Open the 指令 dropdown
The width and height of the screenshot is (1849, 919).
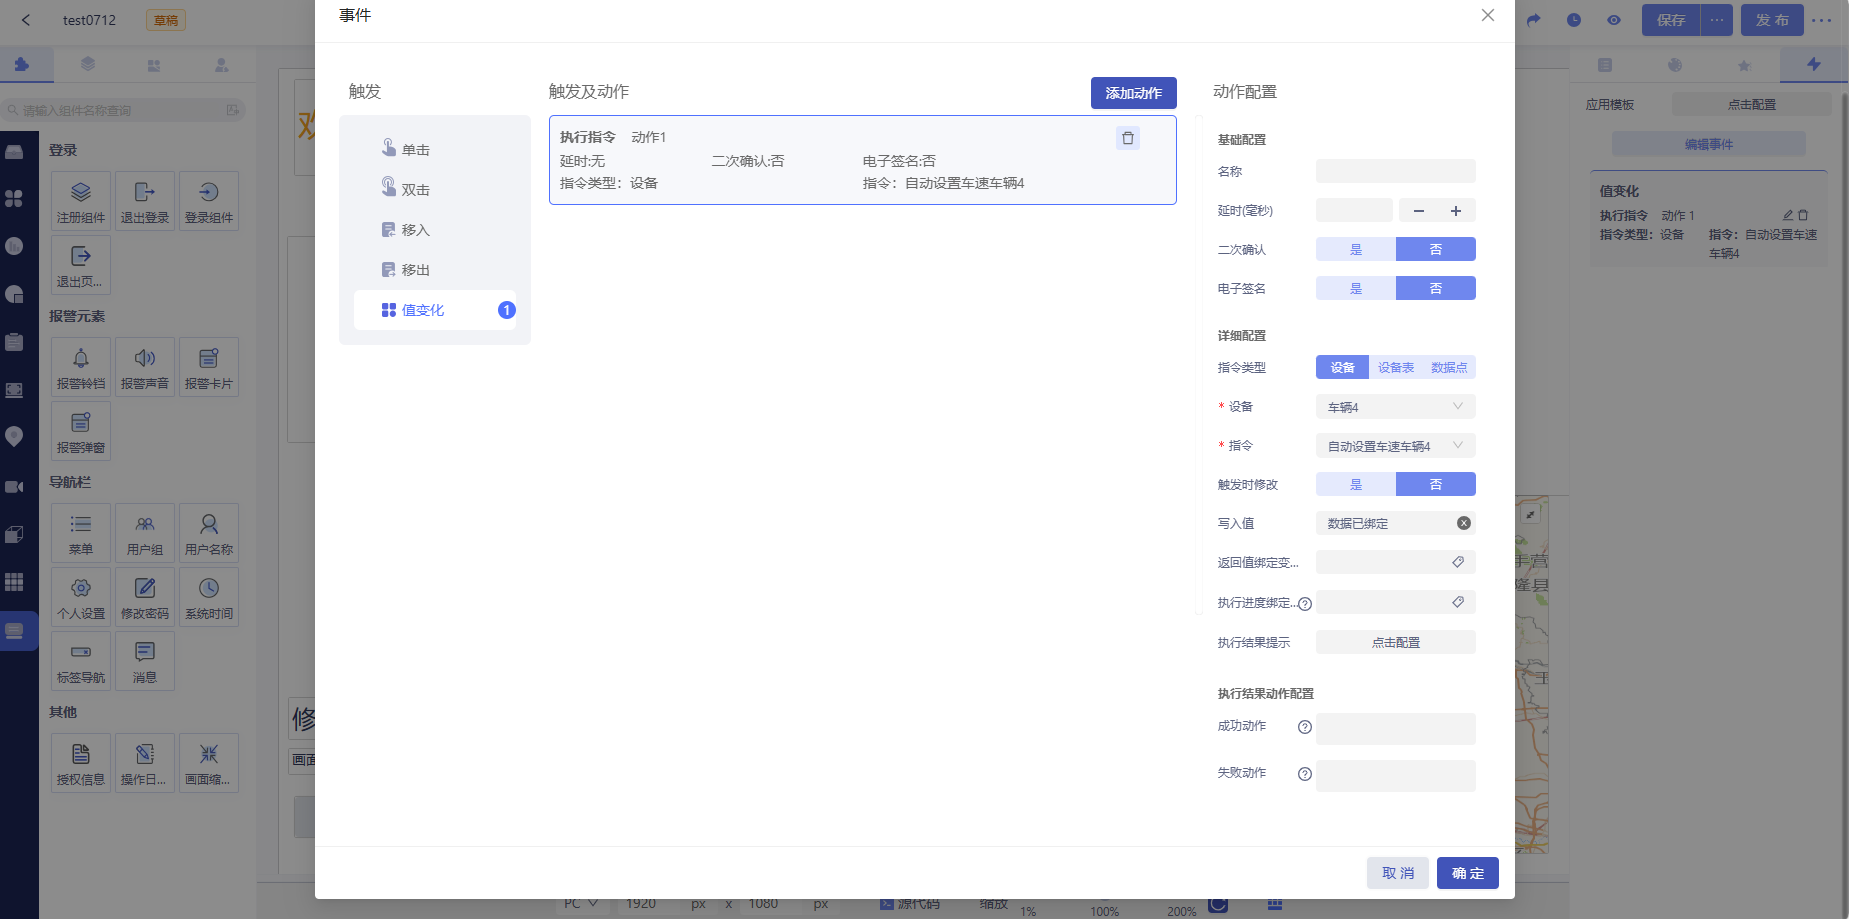(1395, 445)
